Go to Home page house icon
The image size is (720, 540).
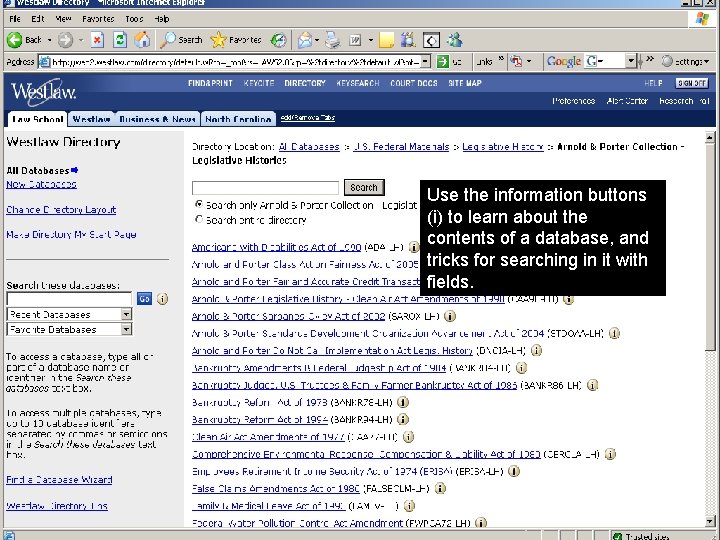[x=142, y=40]
